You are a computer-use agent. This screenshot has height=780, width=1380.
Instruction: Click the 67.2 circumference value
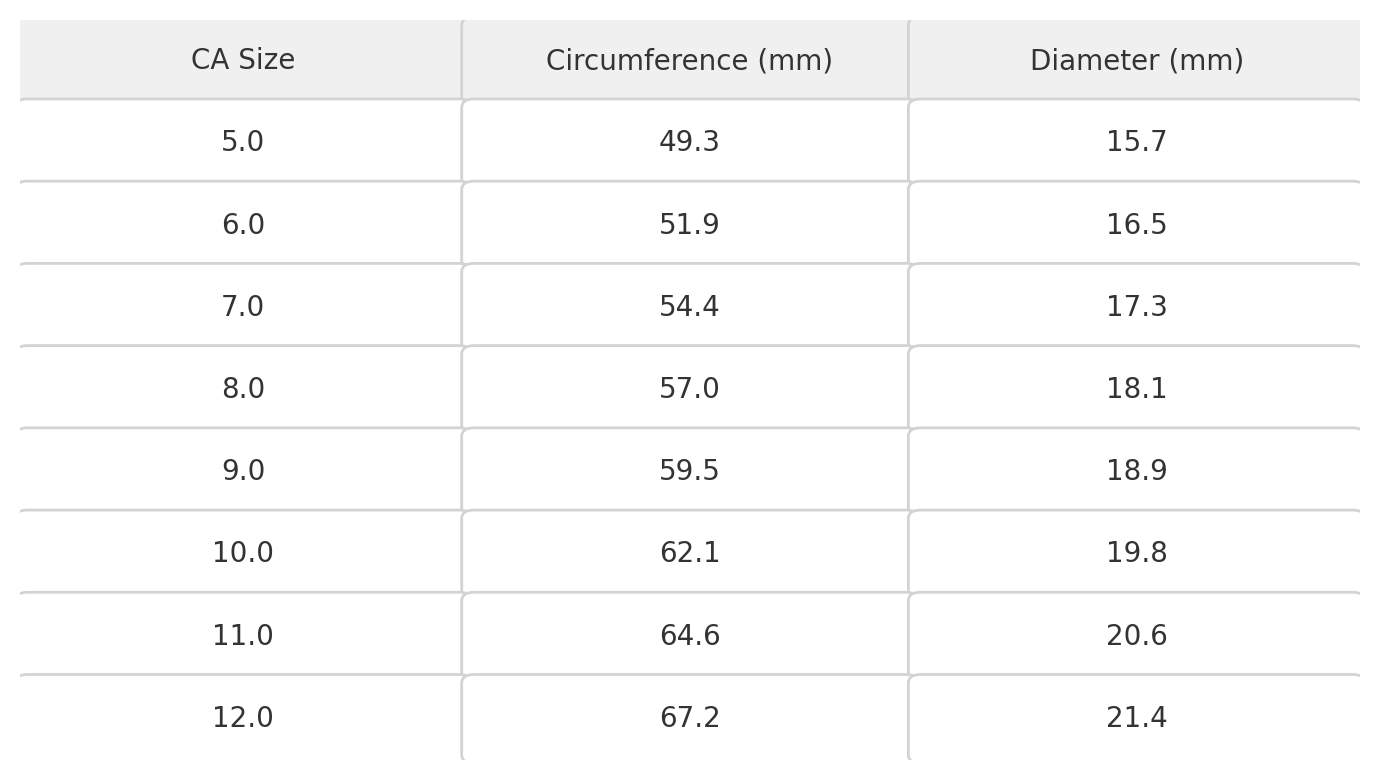tap(689, 718)
